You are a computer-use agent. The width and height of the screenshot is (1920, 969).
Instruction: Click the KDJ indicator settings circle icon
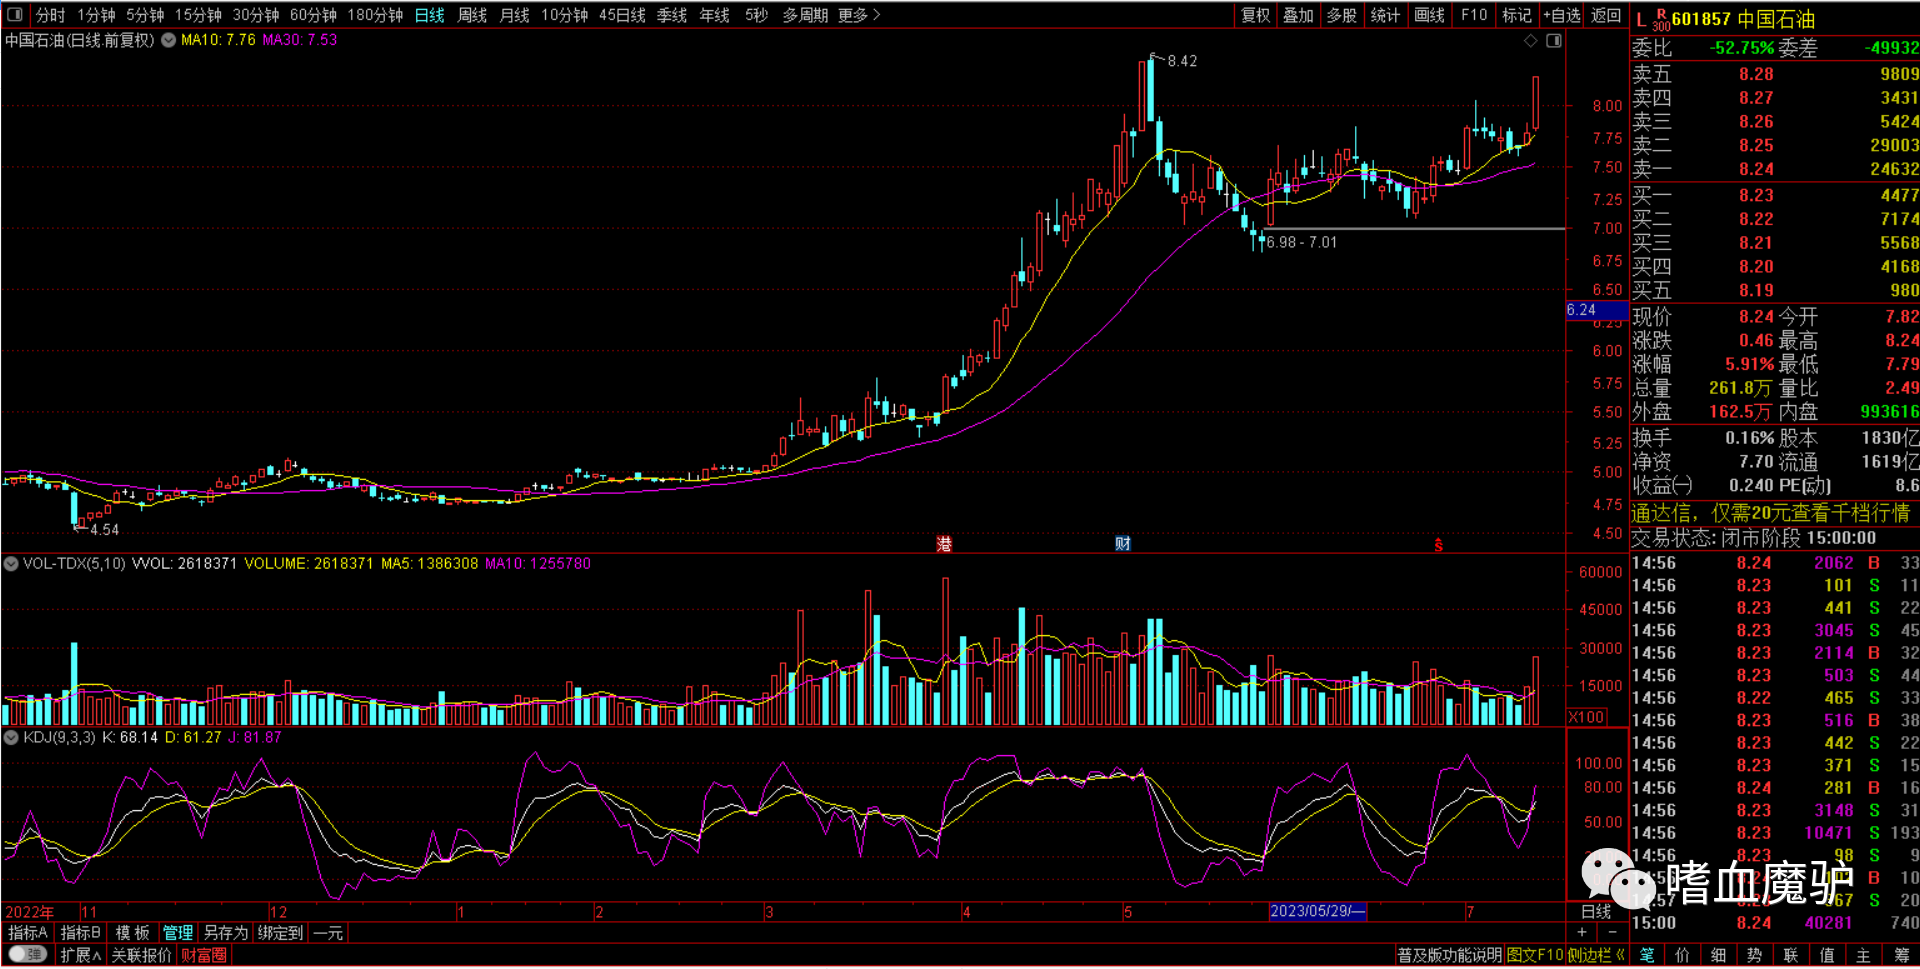click(x=11, y=738)
